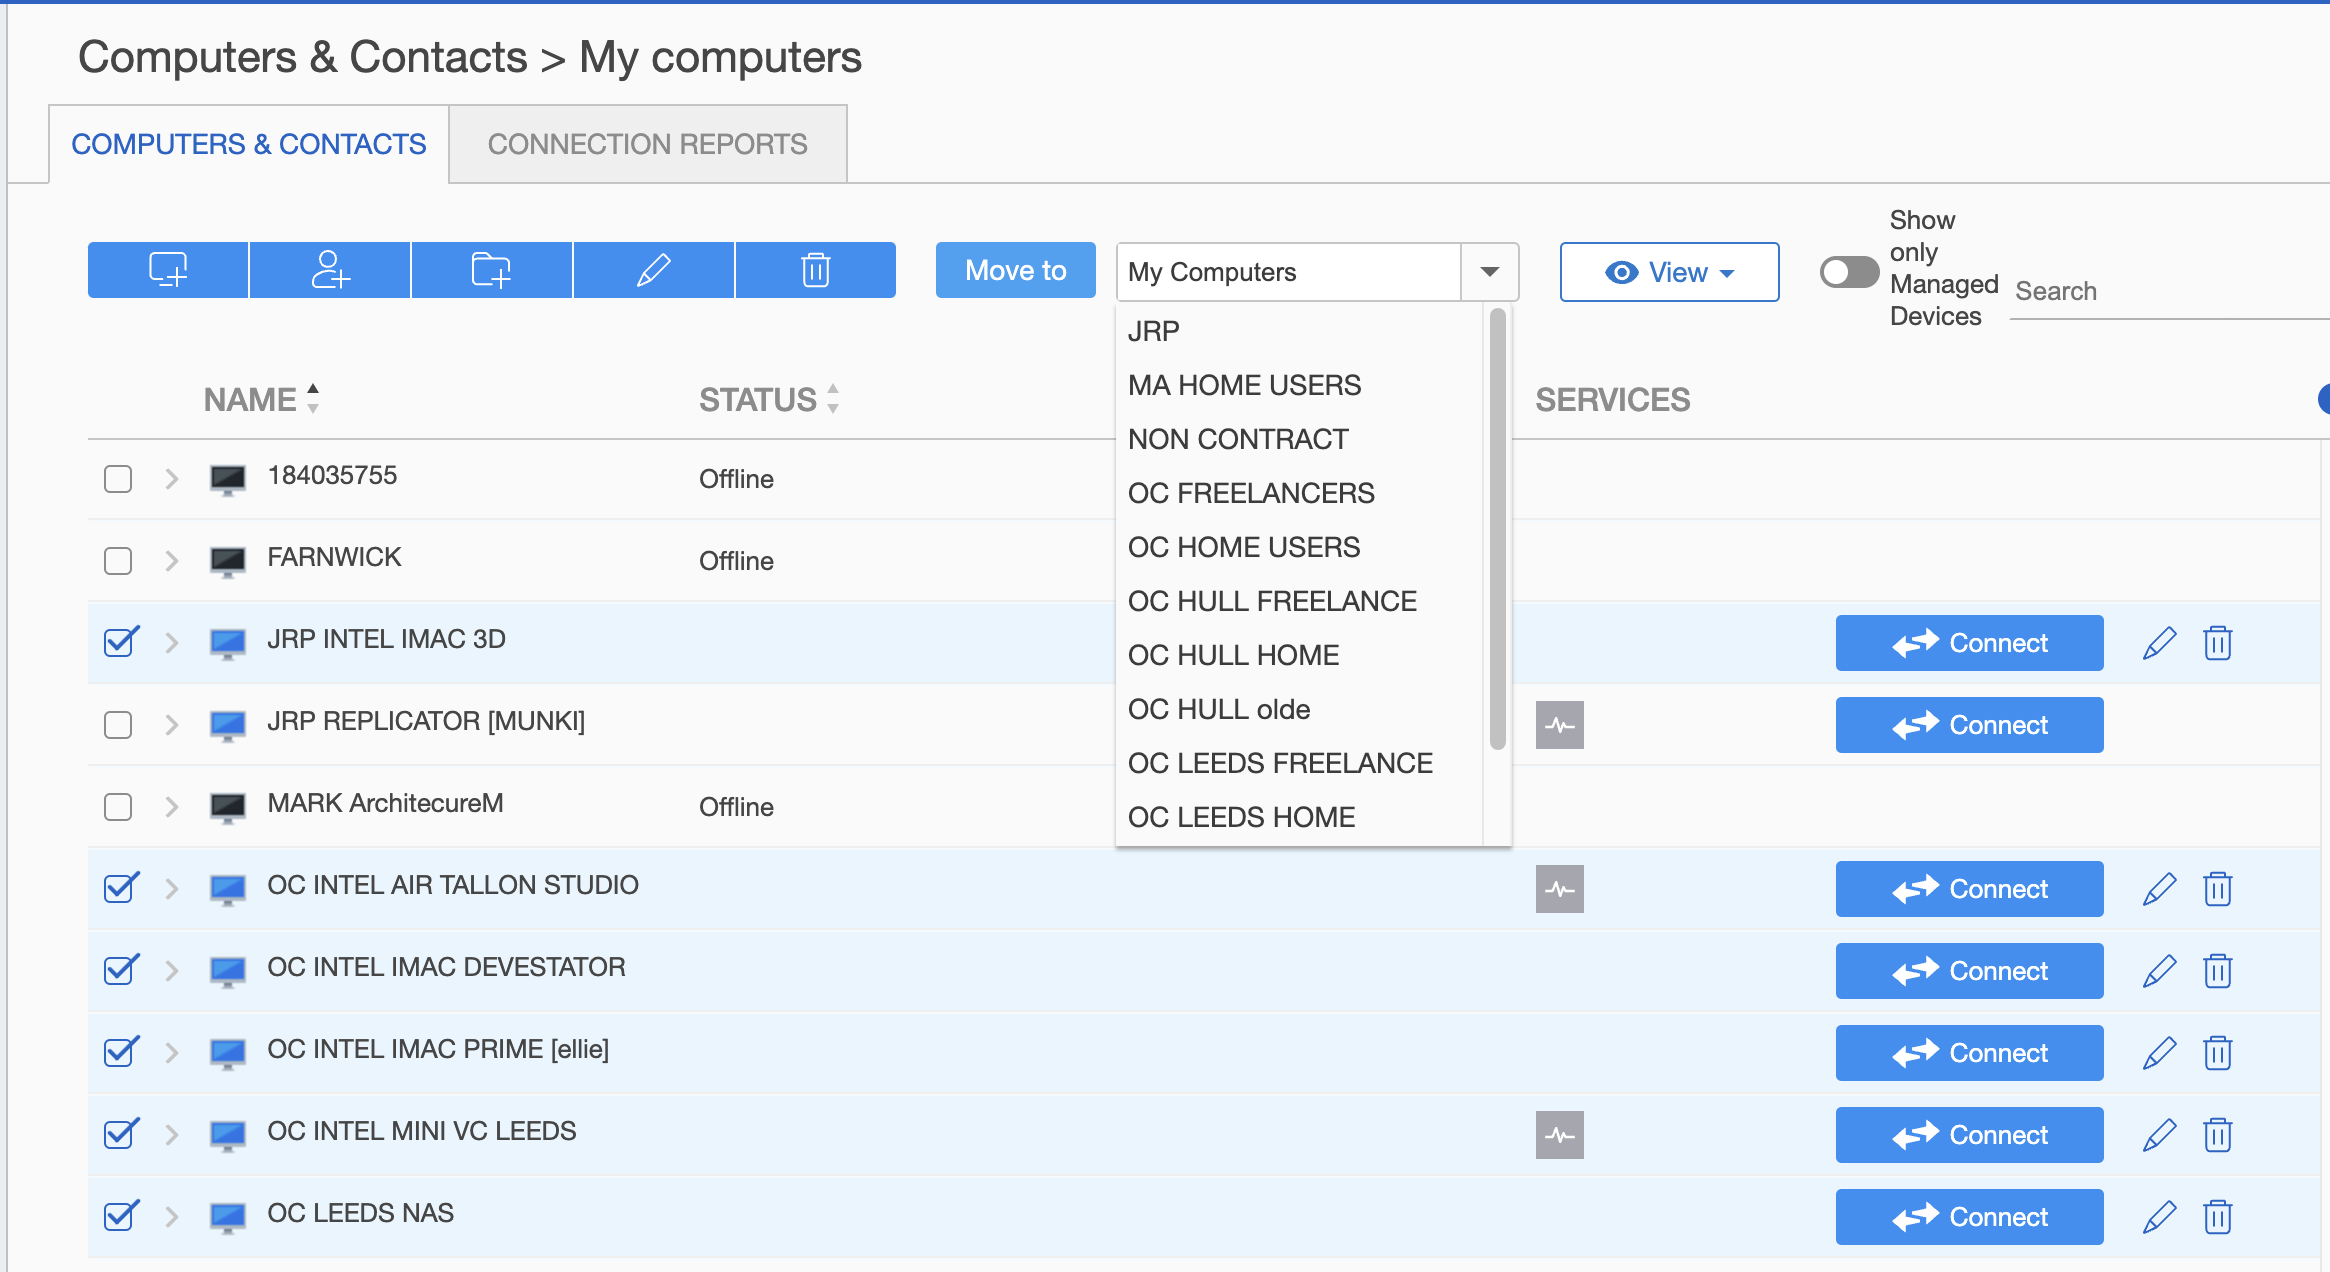This screenshot has height=1272, width=2330.
Task: Switch to Connection Reports tab
Action: tap(647, 144)
